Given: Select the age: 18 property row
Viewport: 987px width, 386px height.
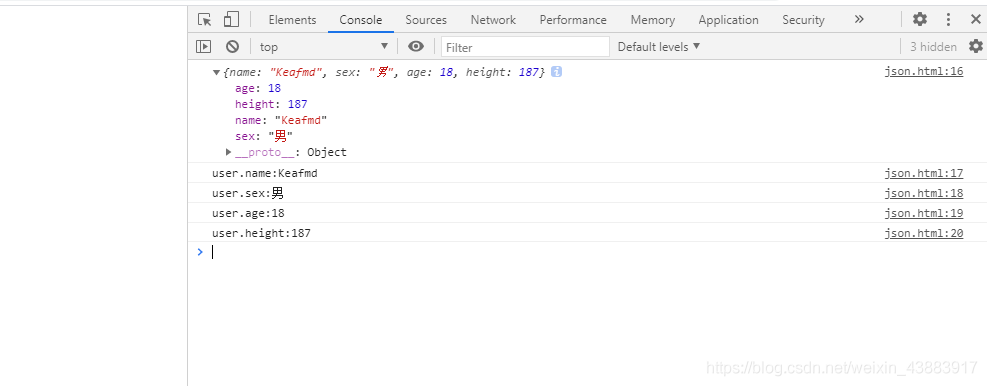Looking at the screenshot, I should pyautogui.click(x=258, y=88).
